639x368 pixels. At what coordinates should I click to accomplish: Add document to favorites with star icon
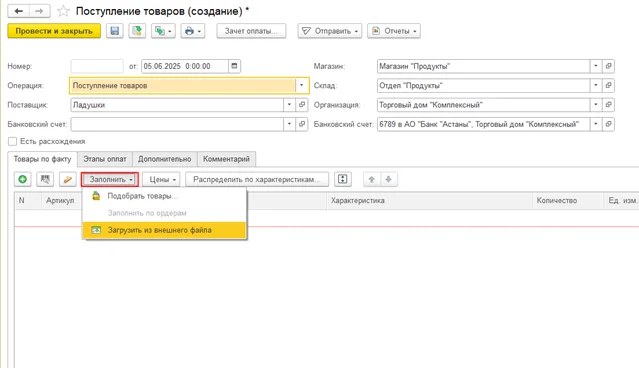point(63,11)
